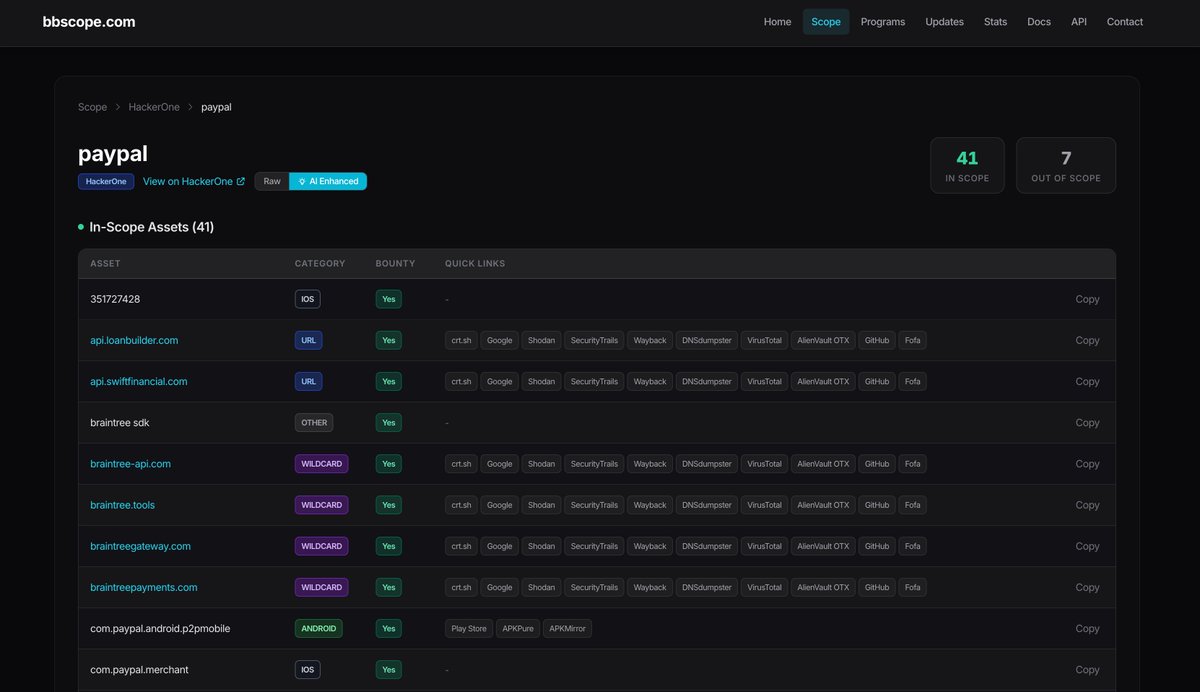Viewport: 1200px width, 692px height.
Task: Open Fofa for api.loanbuilder.com
Action: point(913,340)
